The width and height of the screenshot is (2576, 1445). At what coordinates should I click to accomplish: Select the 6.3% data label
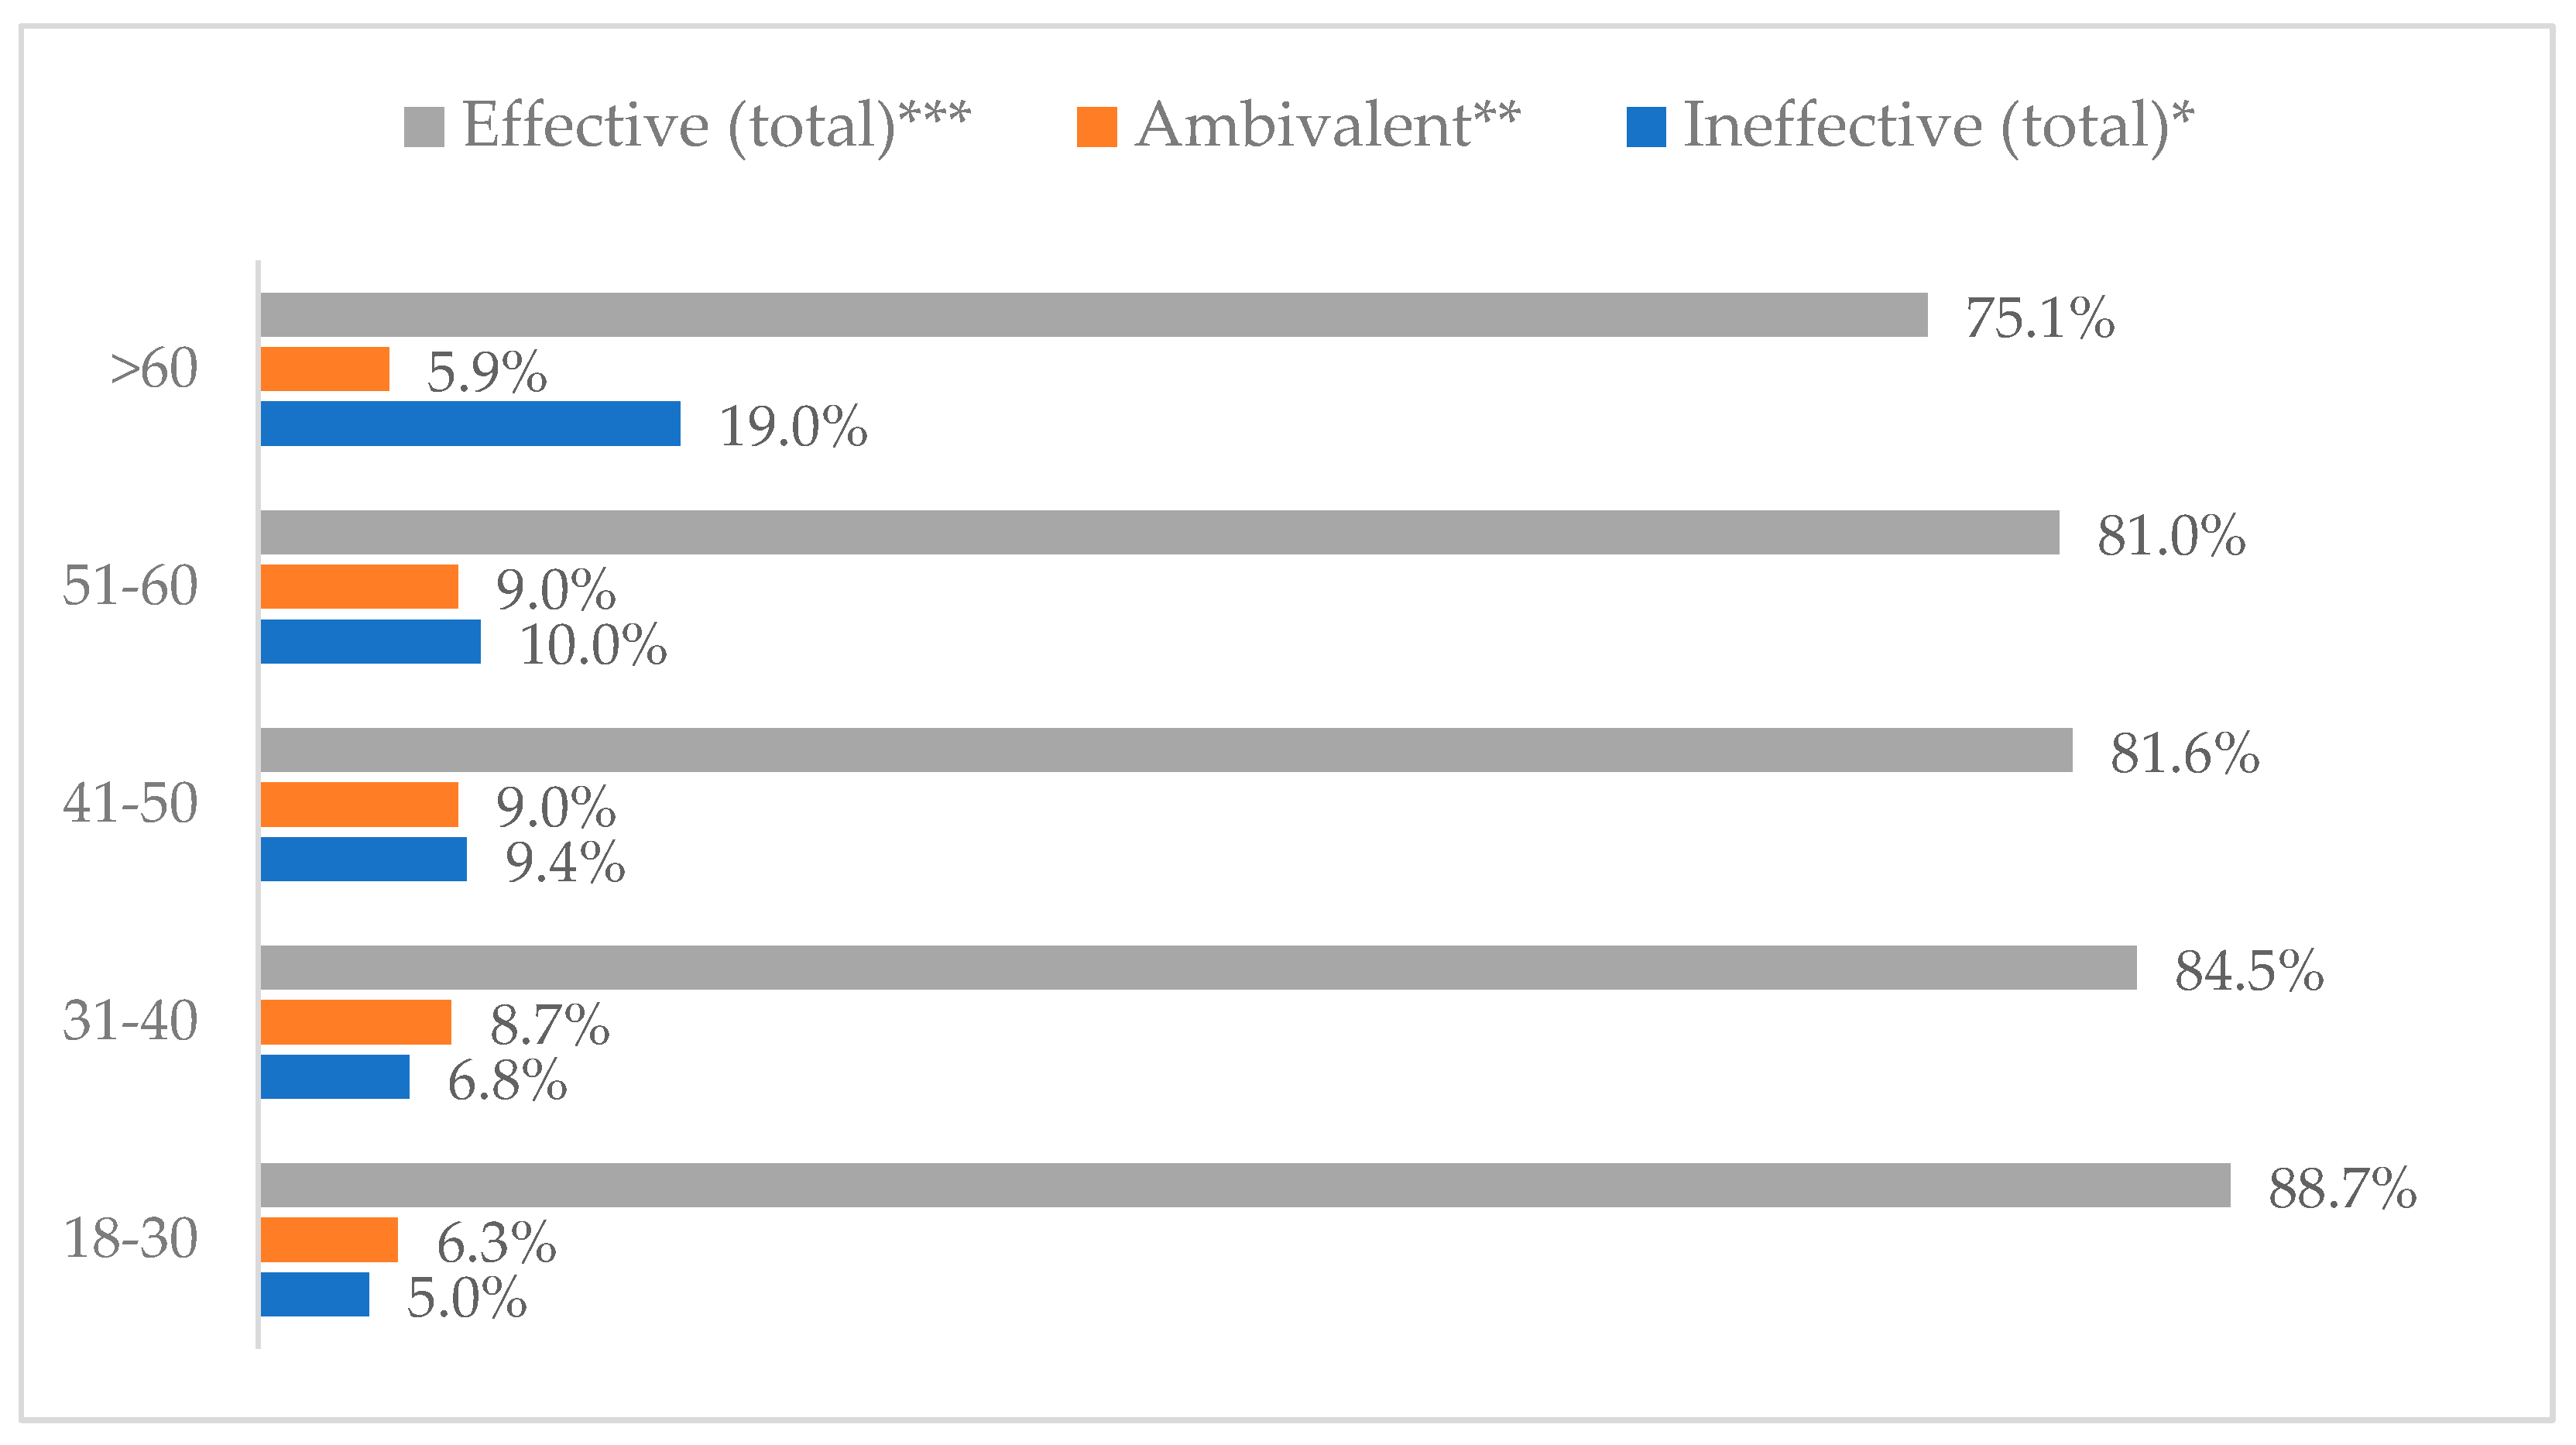click(496, 1243)
